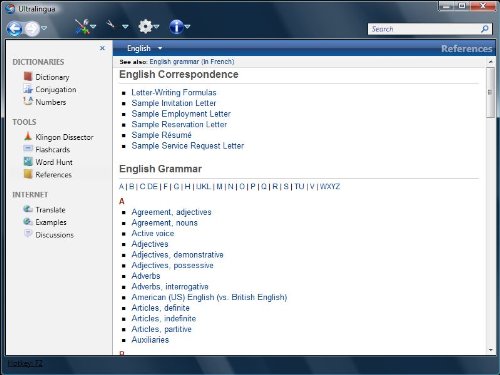The image size is (500, 375).
Task: Open Examples under Internet
Action: [x=45, y=222]
